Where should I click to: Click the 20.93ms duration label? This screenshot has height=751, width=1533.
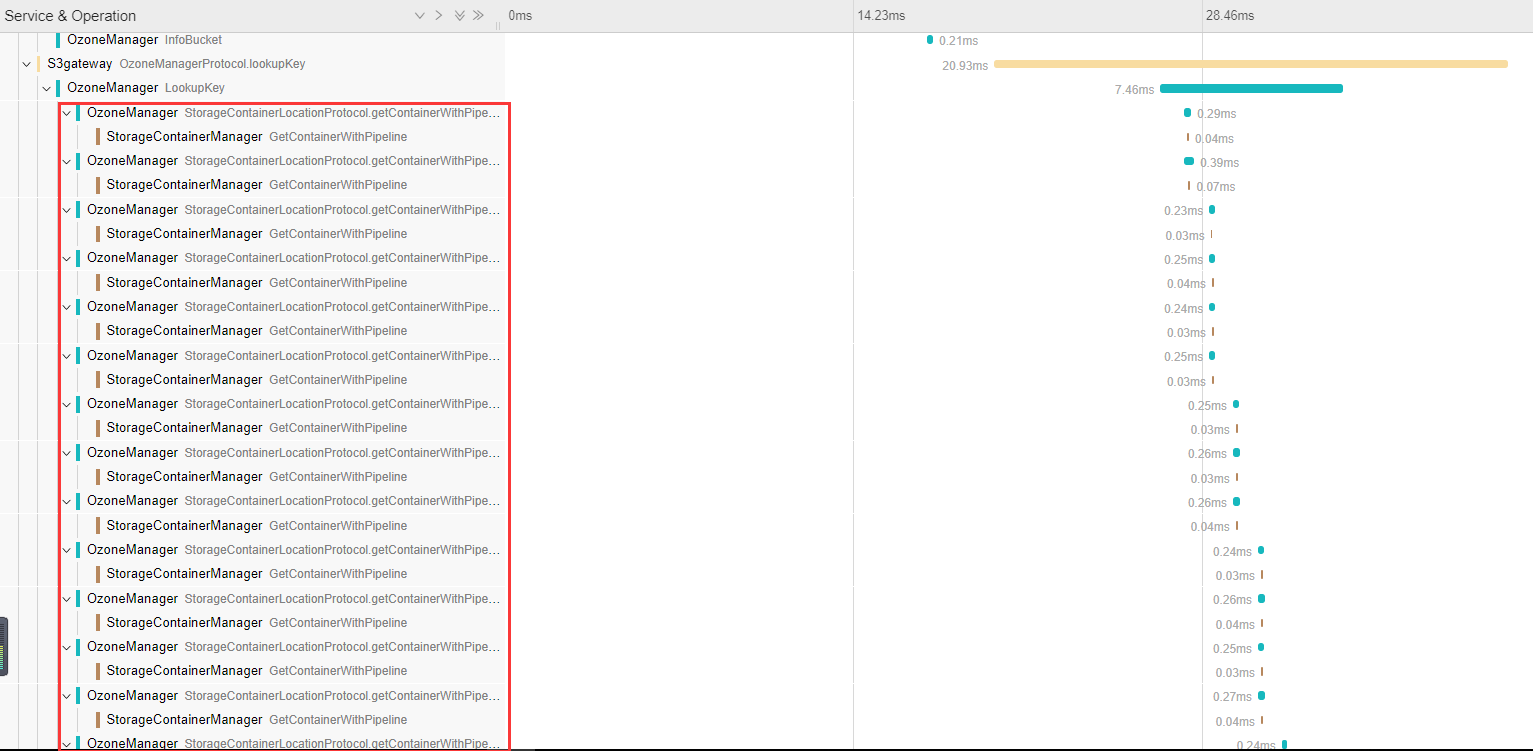[965, 65]
